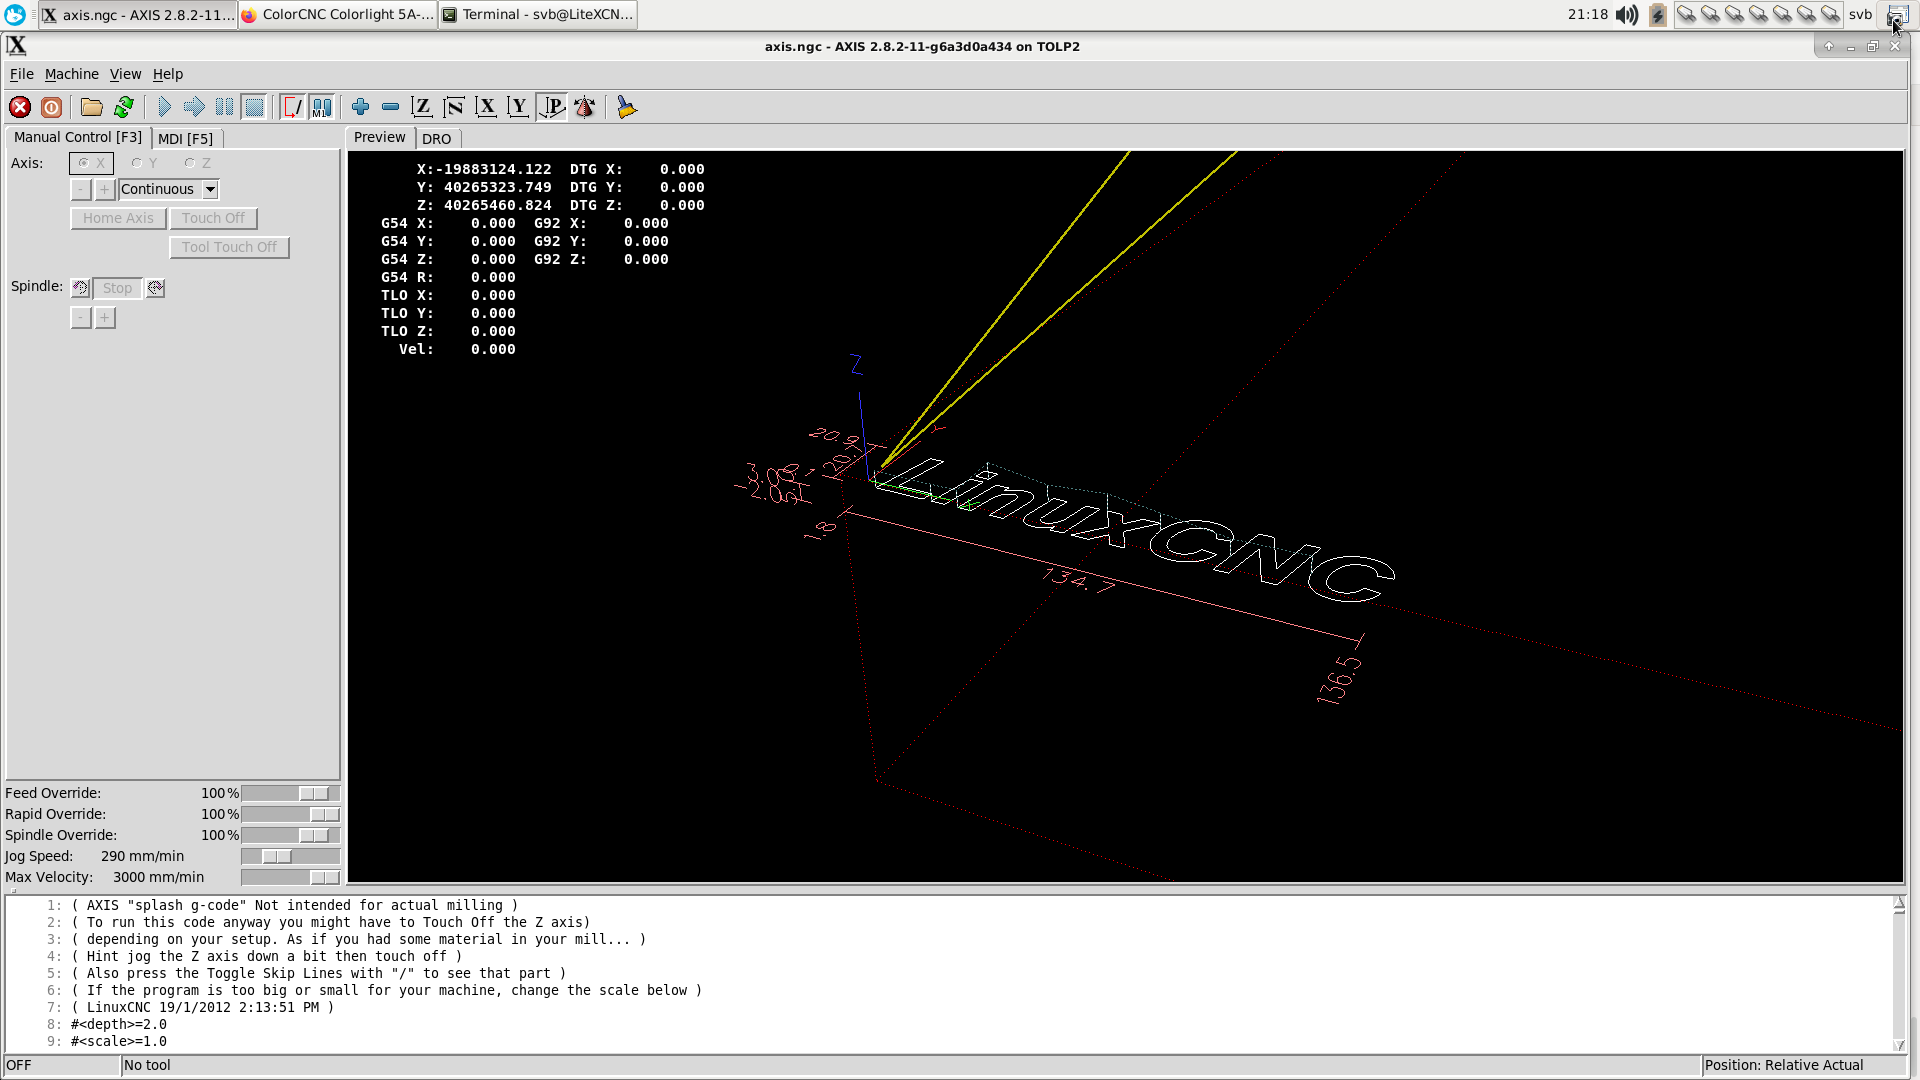Click spindle Stop button
The height and width of the screenshot is (1080, 1920).
point(117,288)
